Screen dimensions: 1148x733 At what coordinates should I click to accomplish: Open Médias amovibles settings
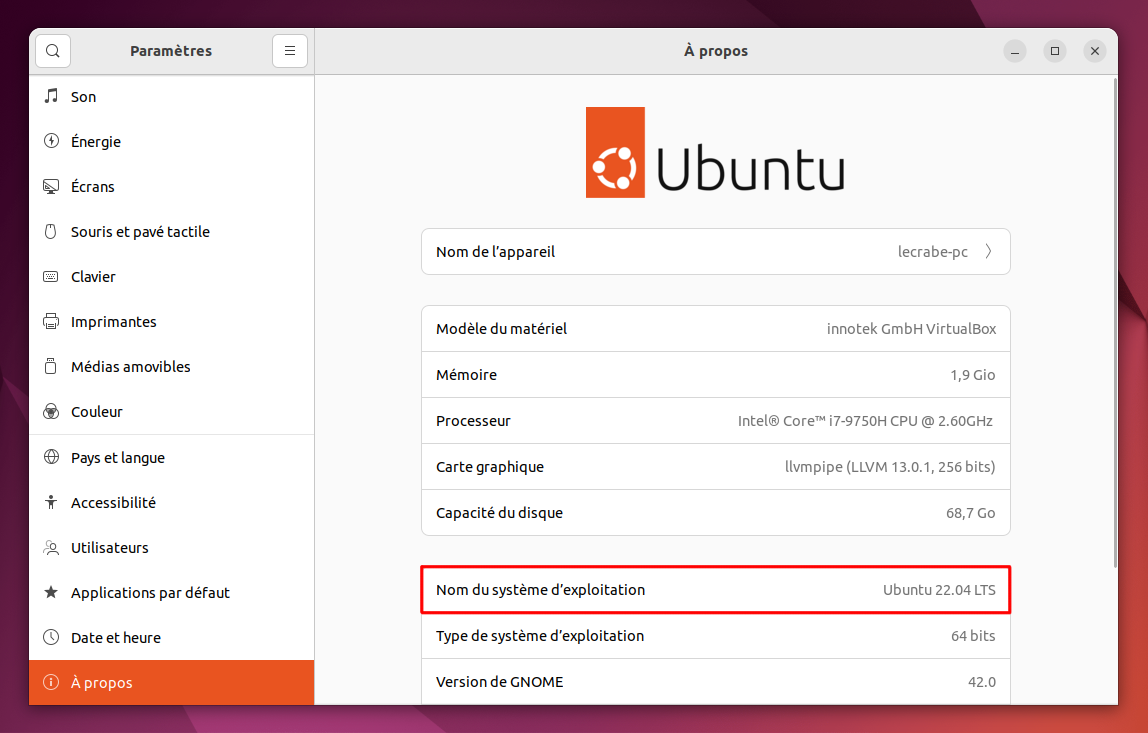pyautogui.click(x=171, y=367)
